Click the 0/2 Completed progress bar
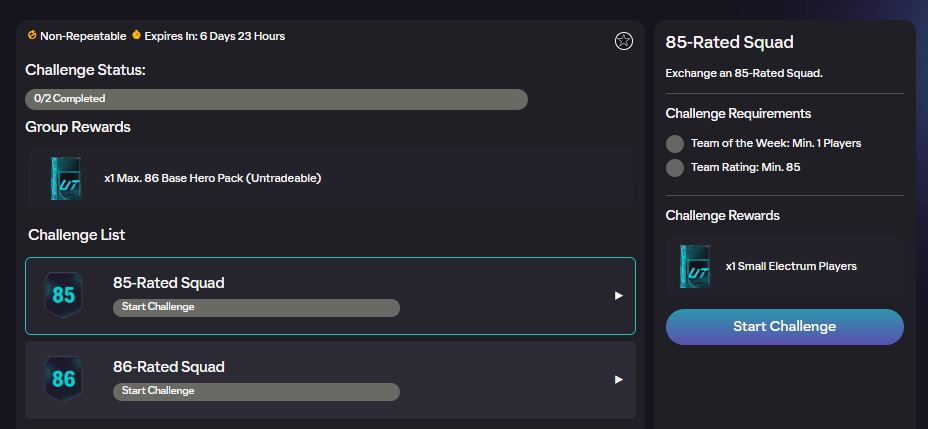 276,99
